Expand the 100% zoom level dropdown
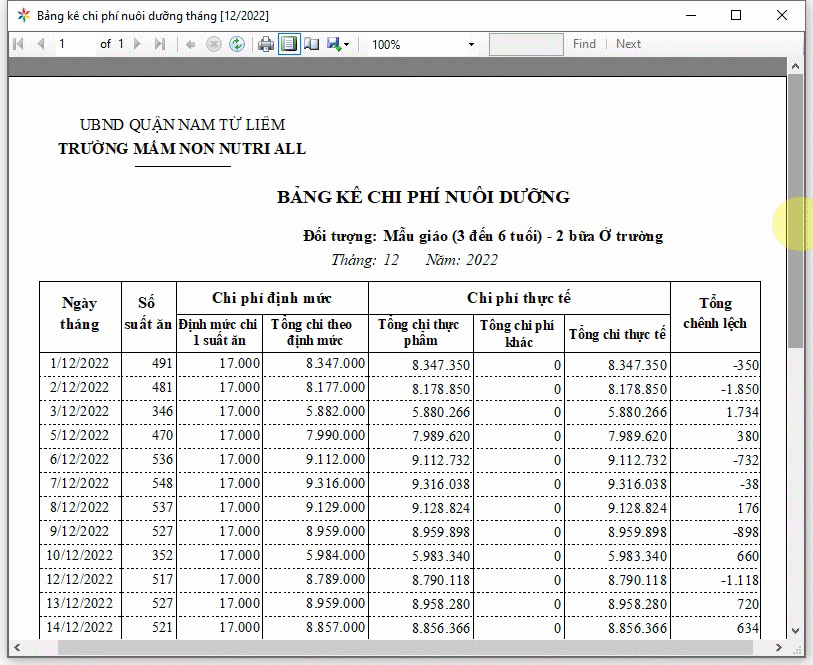The image size is (813, 665). (471, 45)
